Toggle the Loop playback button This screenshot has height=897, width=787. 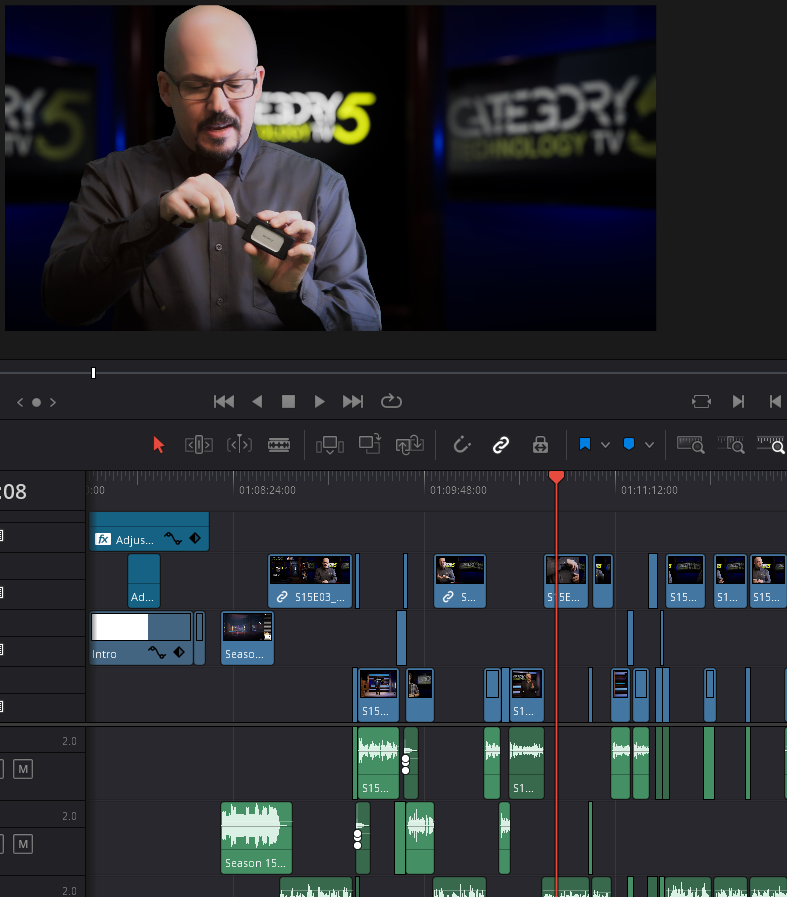pyautogui.click(x=391, y=401)
